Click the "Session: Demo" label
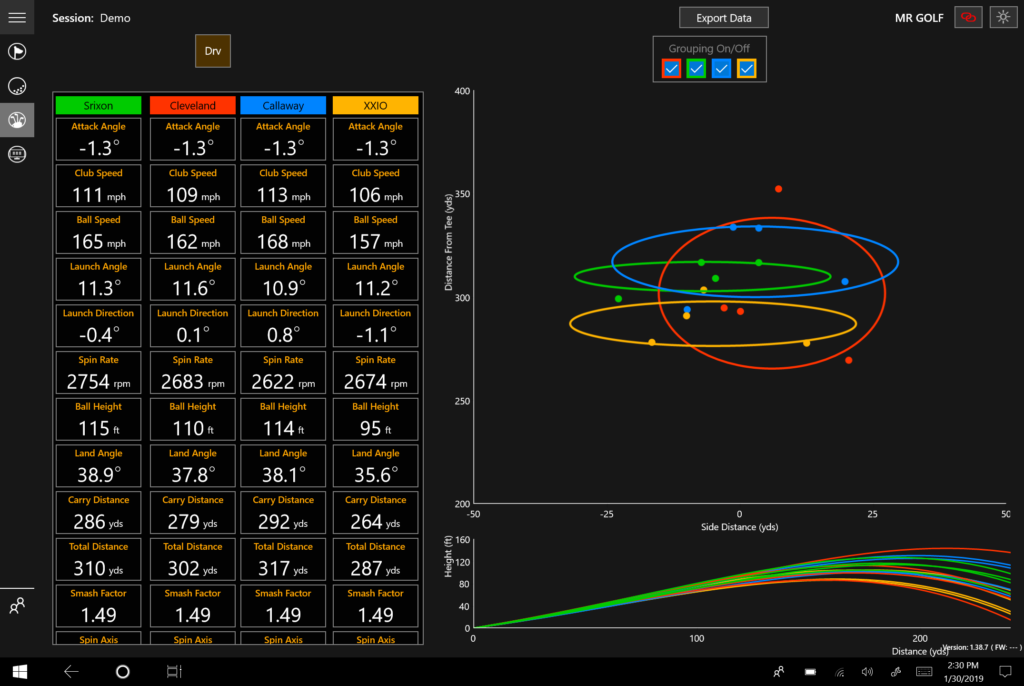The width and height of the screenshot is (1024, 686). (x=91, y=18)
